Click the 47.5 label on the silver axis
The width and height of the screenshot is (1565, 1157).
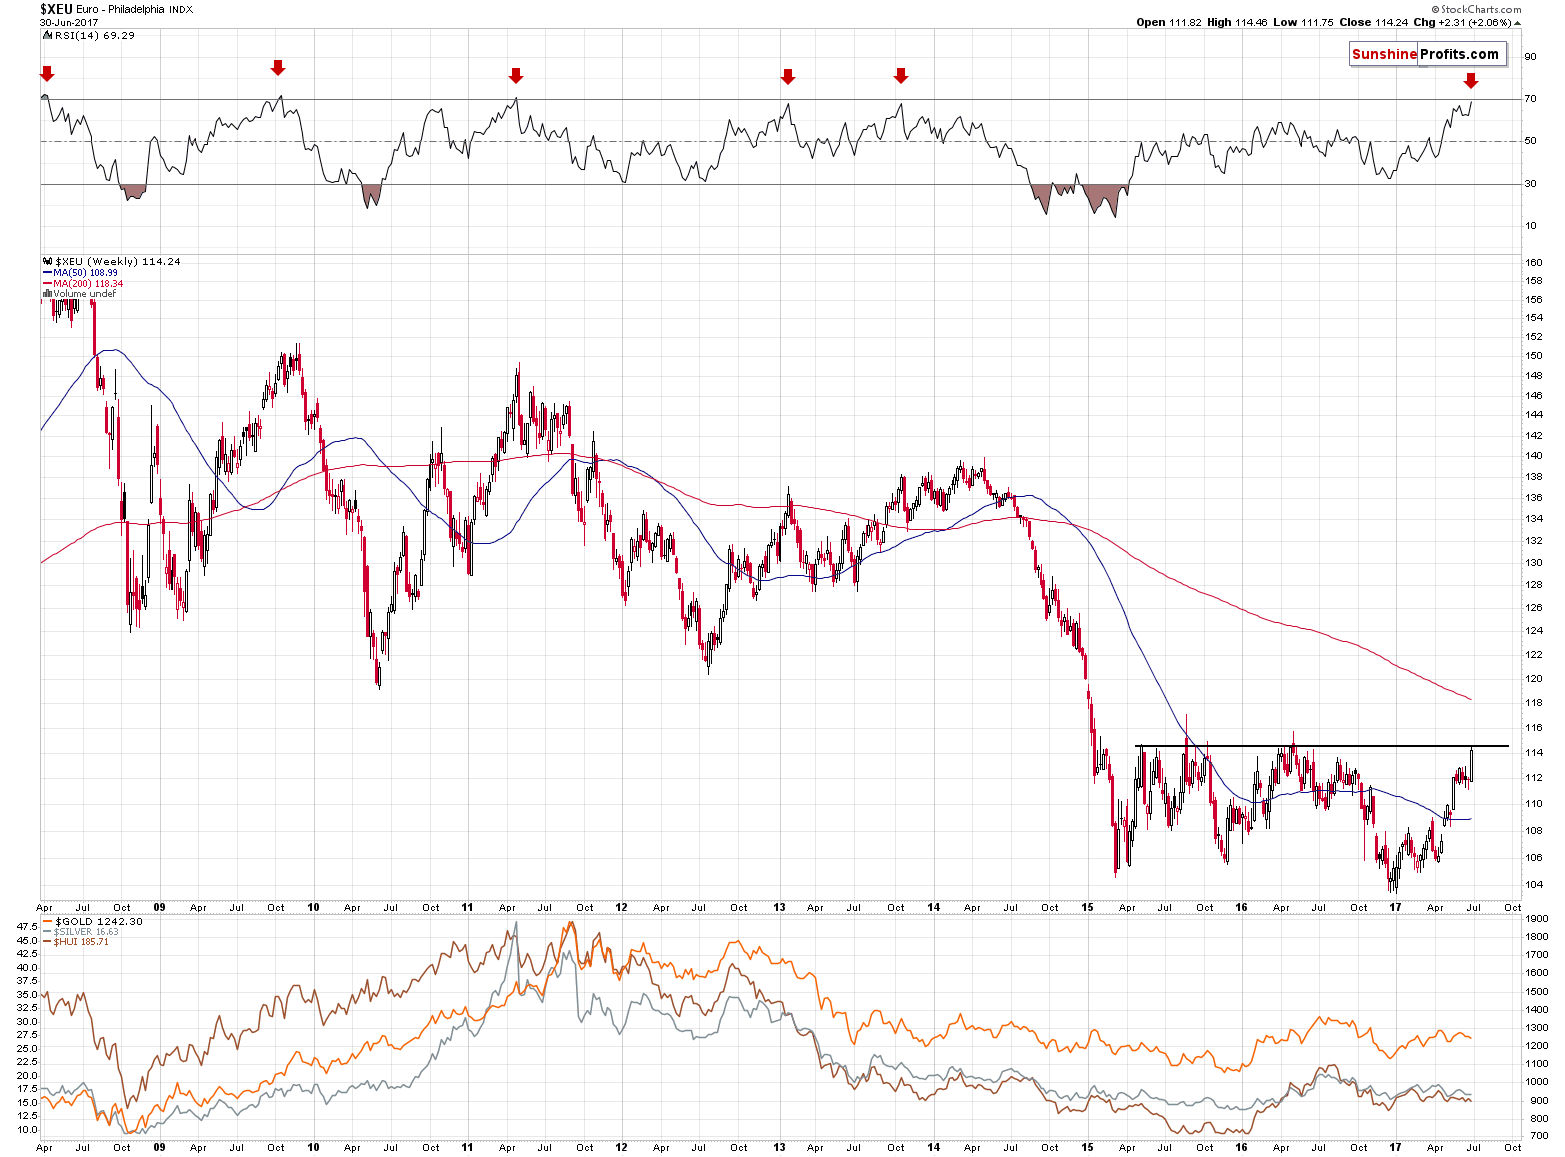(27, 927)
